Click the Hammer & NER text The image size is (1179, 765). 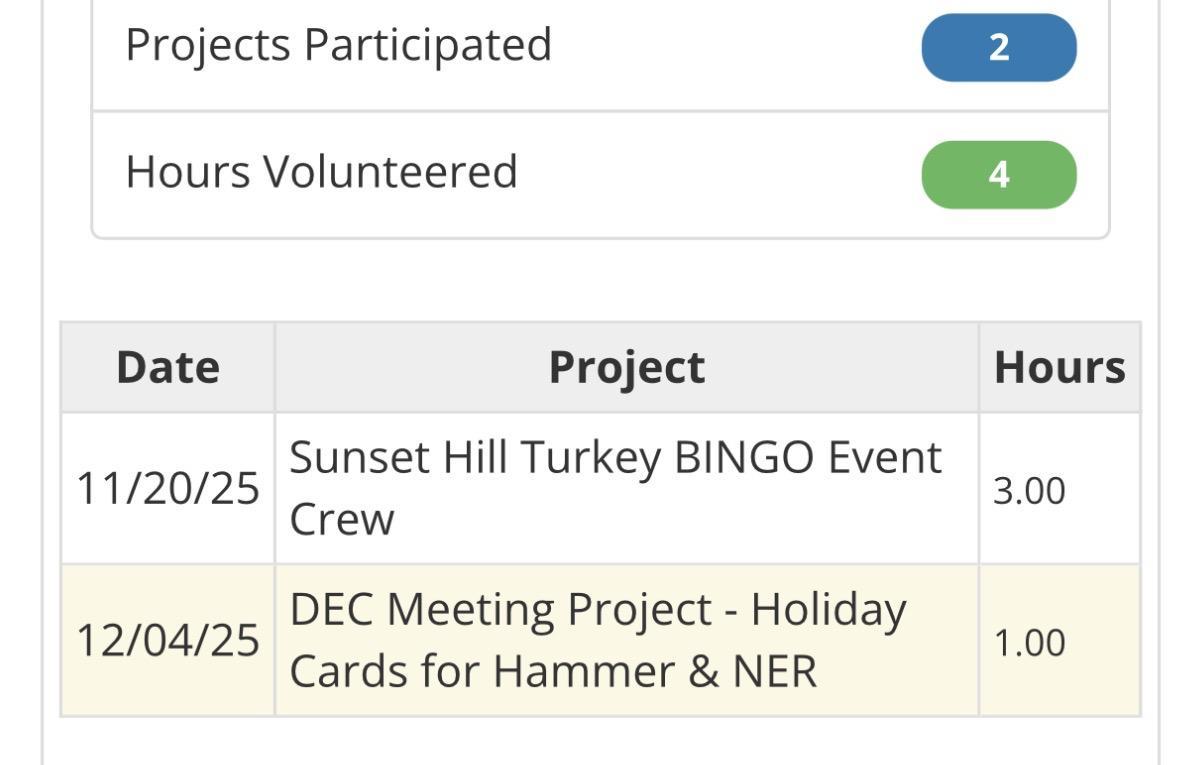pos(655,671)
